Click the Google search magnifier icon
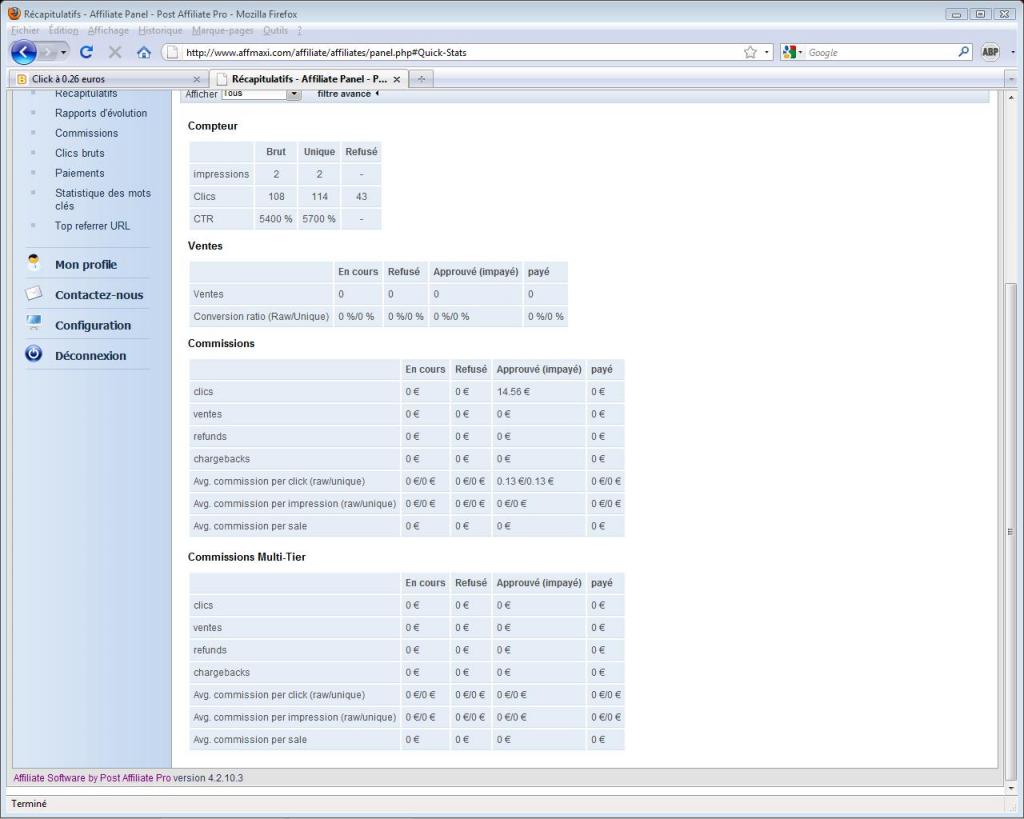 pyautogui.click(x=963, y=52)
